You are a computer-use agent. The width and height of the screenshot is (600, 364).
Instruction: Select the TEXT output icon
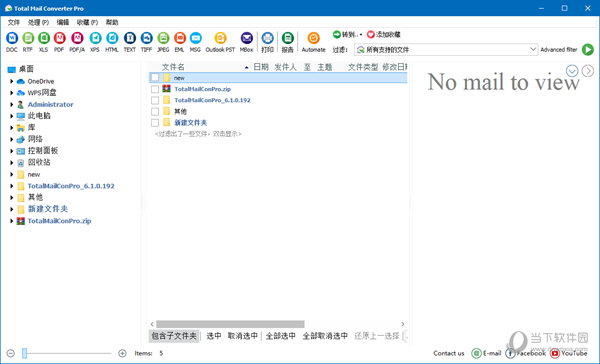tap(130, 38)
